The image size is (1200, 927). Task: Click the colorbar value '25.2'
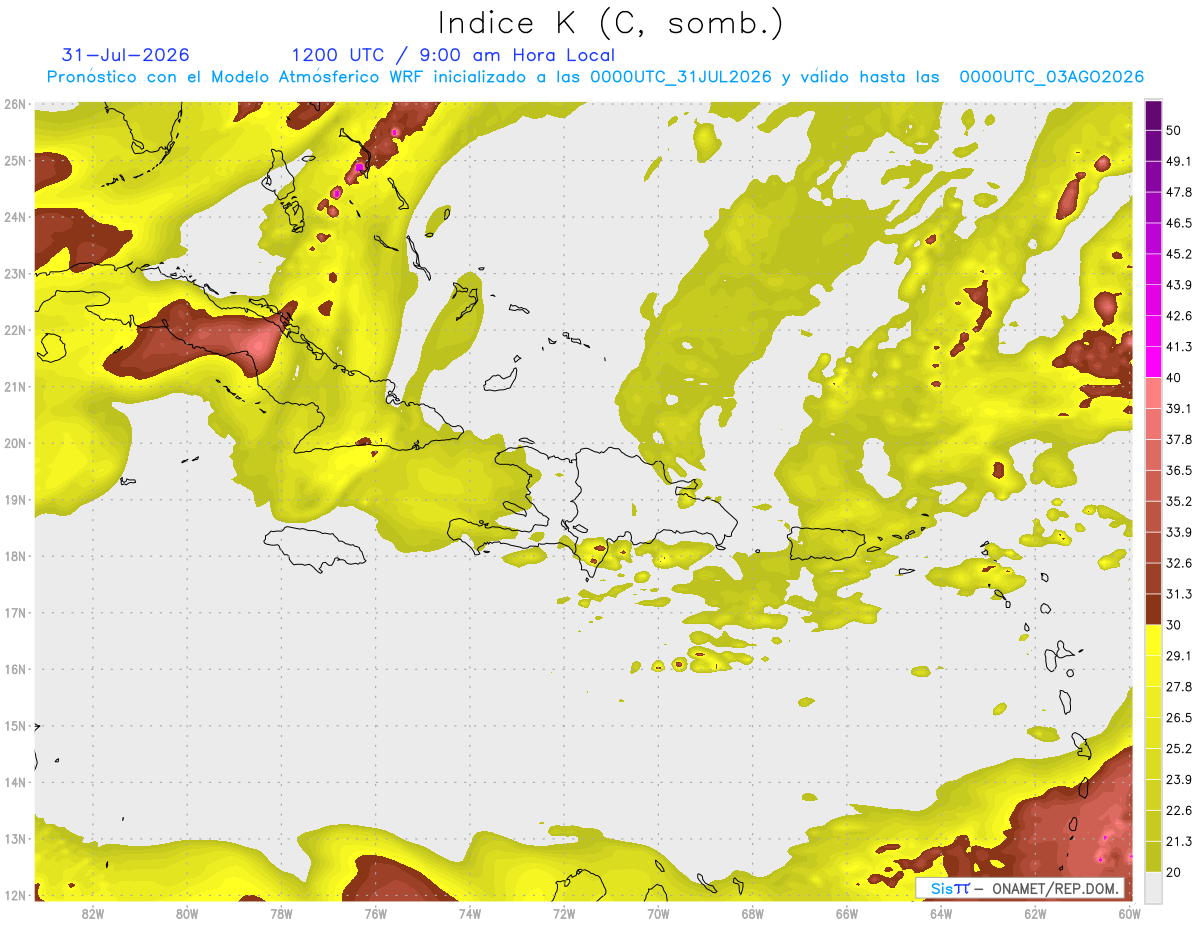(1178, 748)
